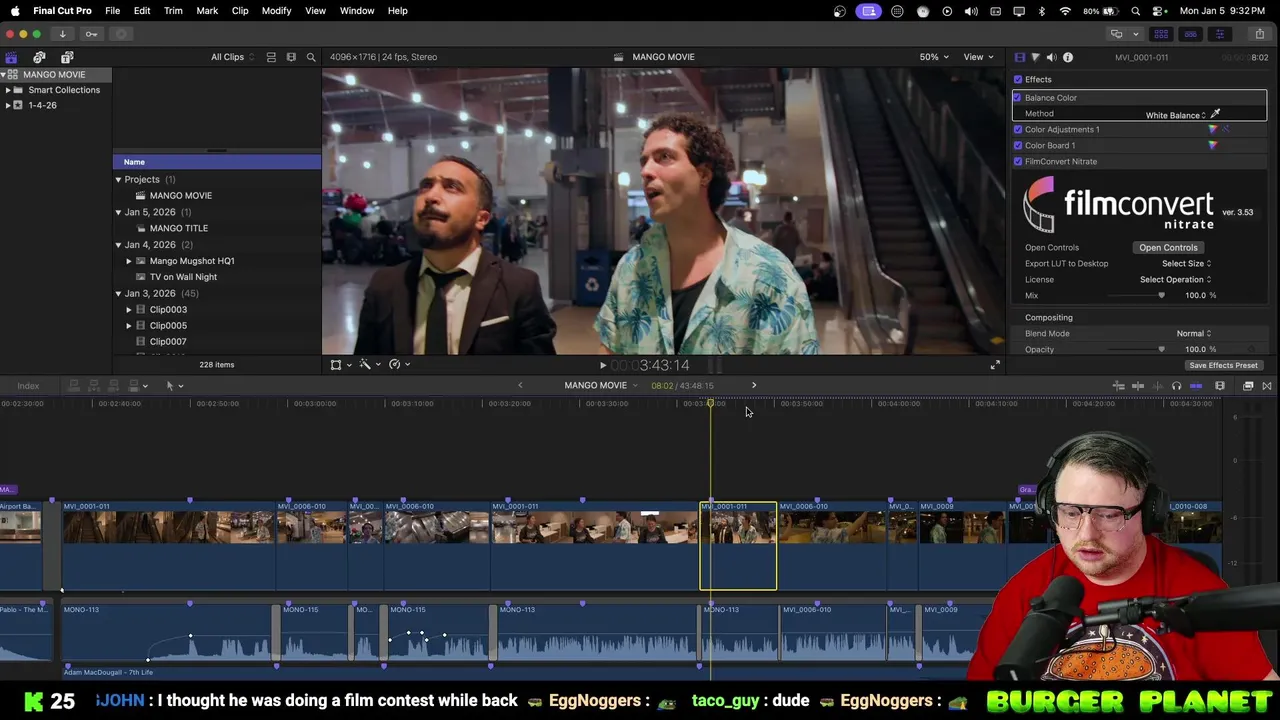Disable the Balance Color effect checkbox
Viewport: 1280px width, 720px height.
(x=1018, y=97)
